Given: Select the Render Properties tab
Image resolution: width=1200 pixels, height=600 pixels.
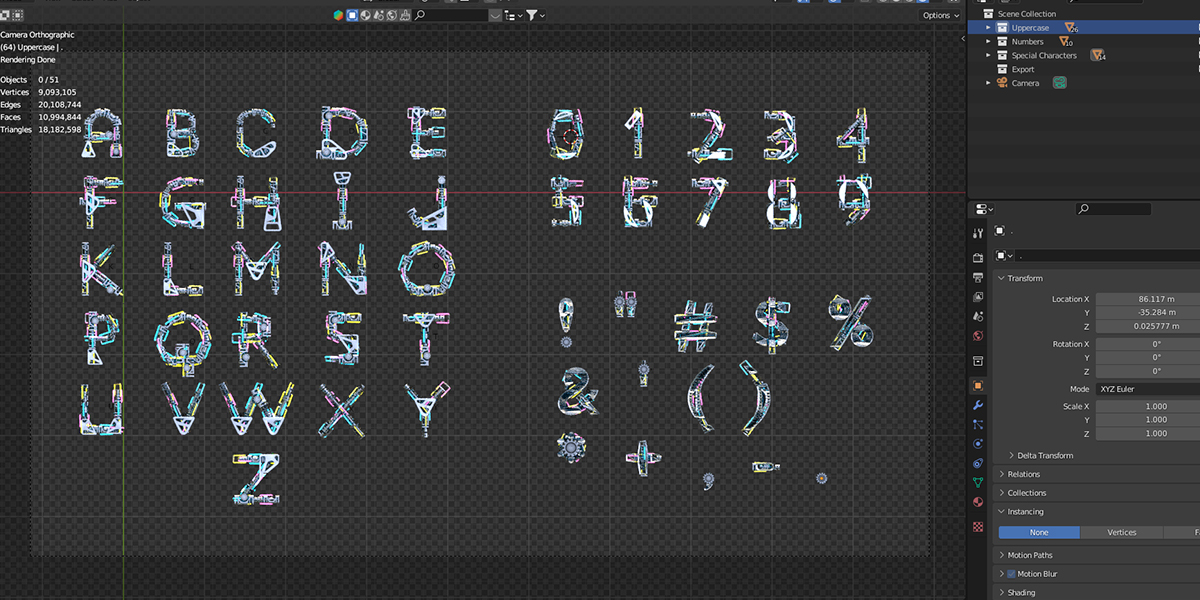Looking at the screenshot, I should (977, 257).
